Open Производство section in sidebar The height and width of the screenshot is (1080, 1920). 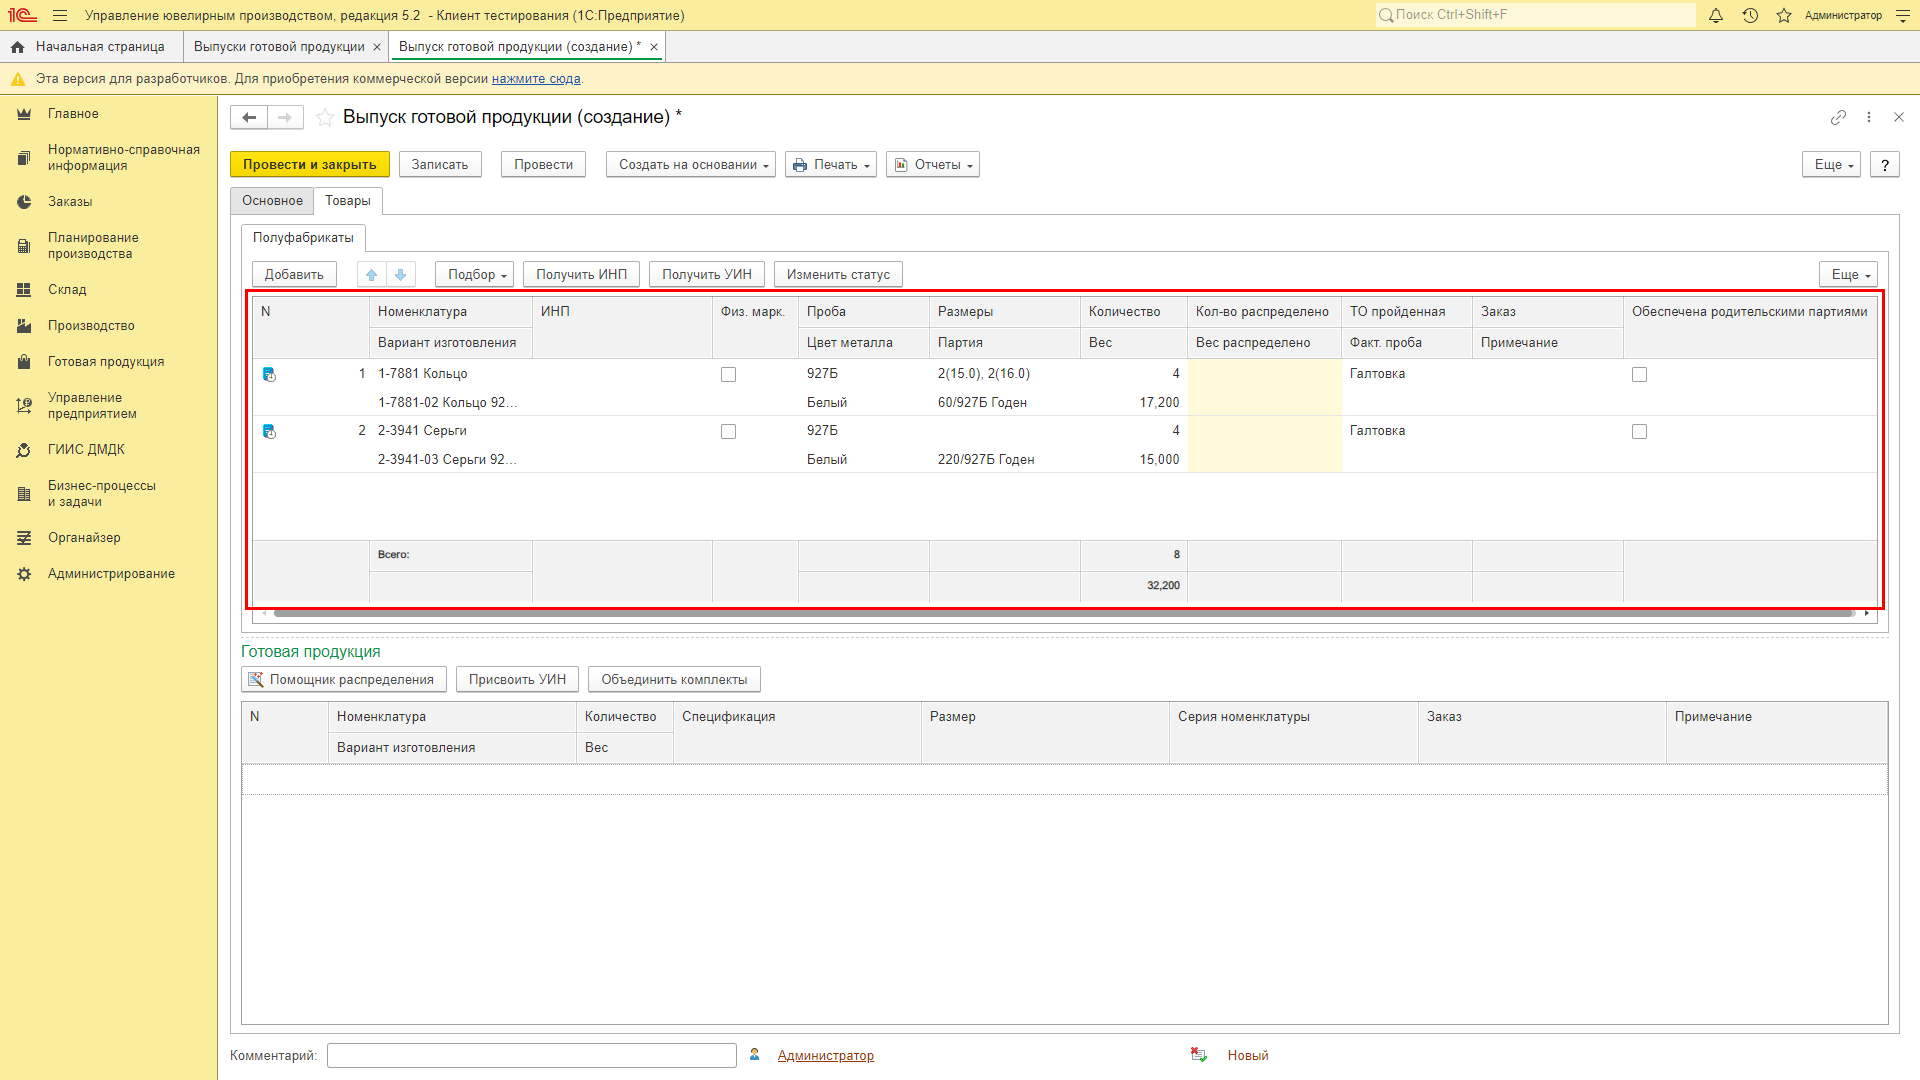click(91, 326)
